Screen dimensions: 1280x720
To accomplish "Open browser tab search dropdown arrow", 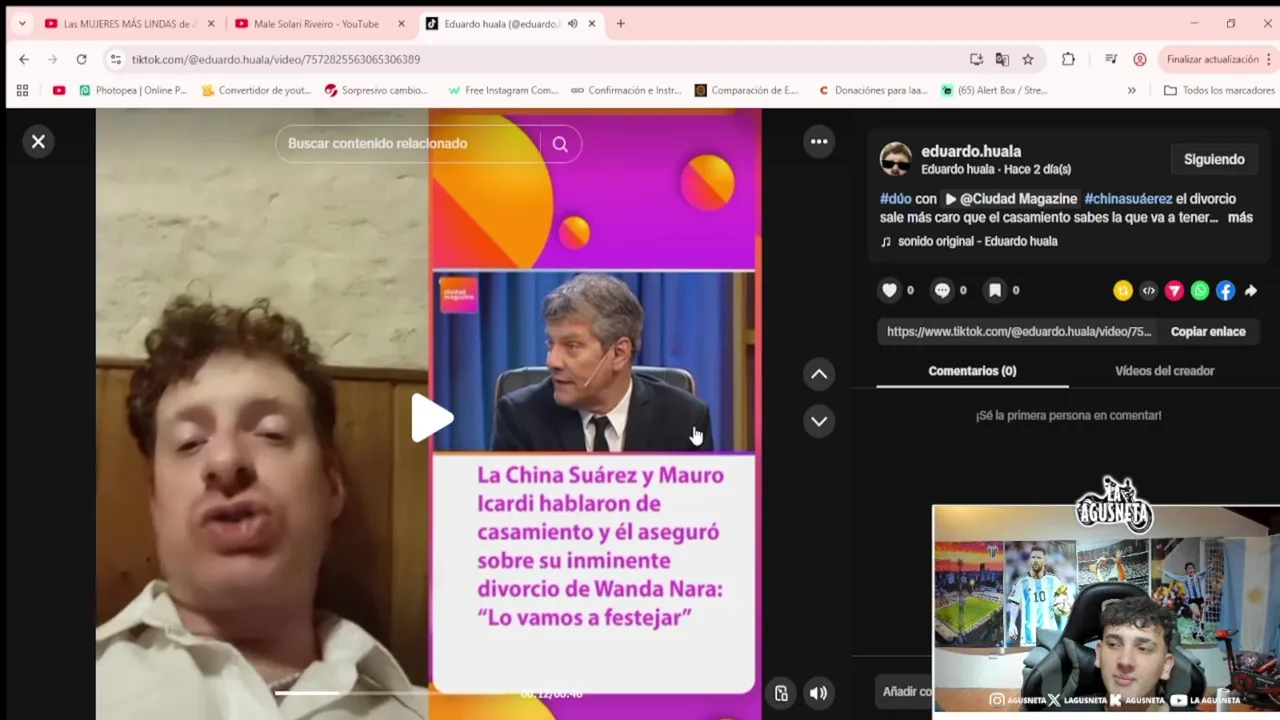I will [22, 23].
